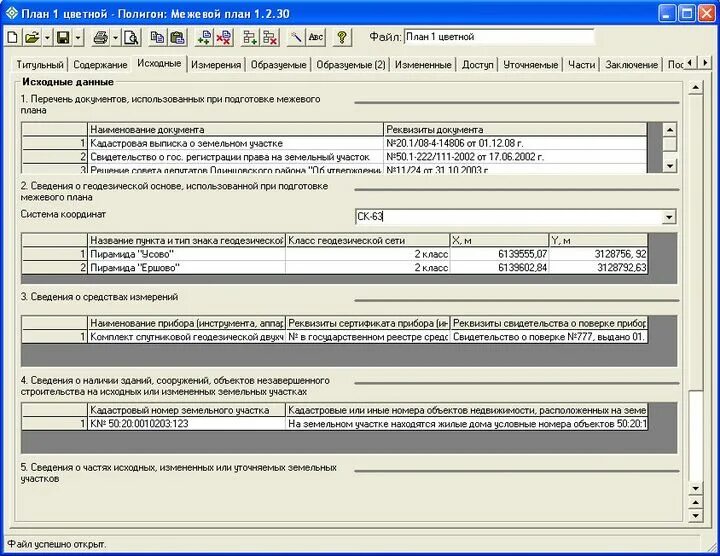This screenshot has height=556, width=720.
Task: Click the up arrow at the top of the main scrollbar
Action: pyautogui.click(x=696, y=88)
